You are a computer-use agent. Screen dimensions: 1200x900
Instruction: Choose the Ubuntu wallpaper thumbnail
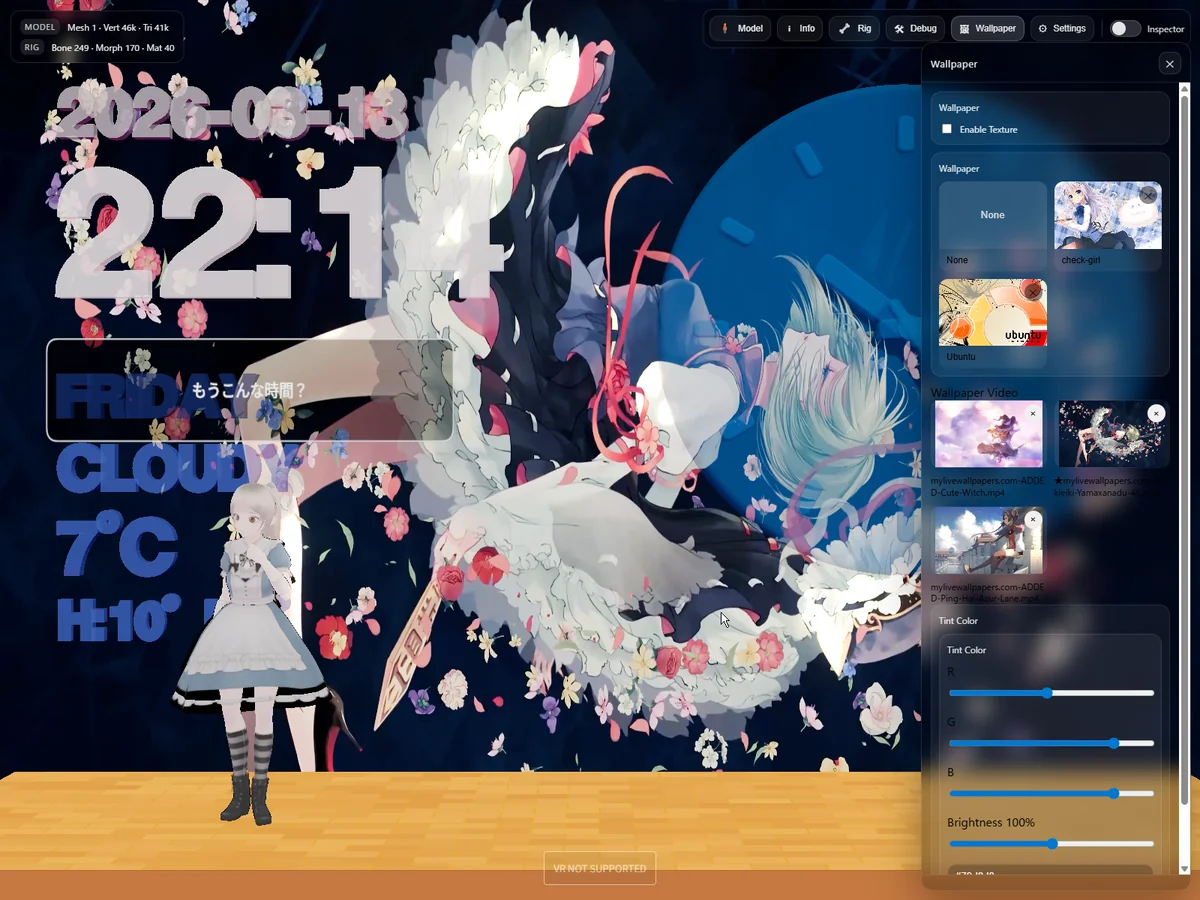(991, 314)
